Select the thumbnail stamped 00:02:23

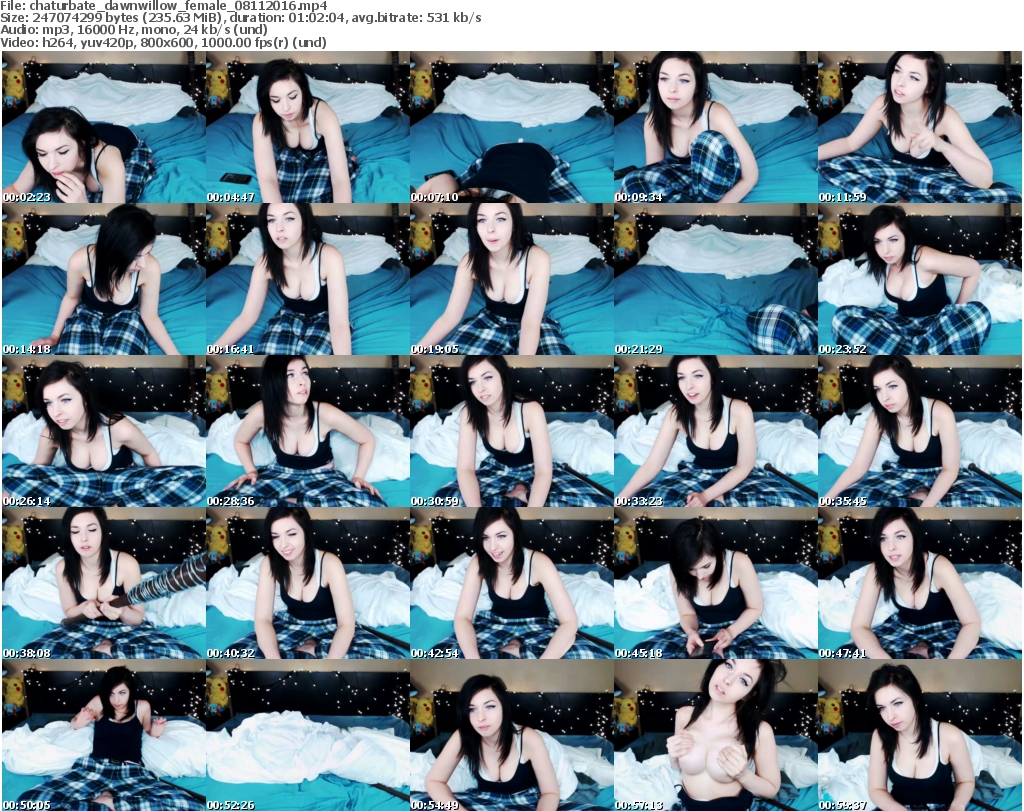tap(104, 127)
